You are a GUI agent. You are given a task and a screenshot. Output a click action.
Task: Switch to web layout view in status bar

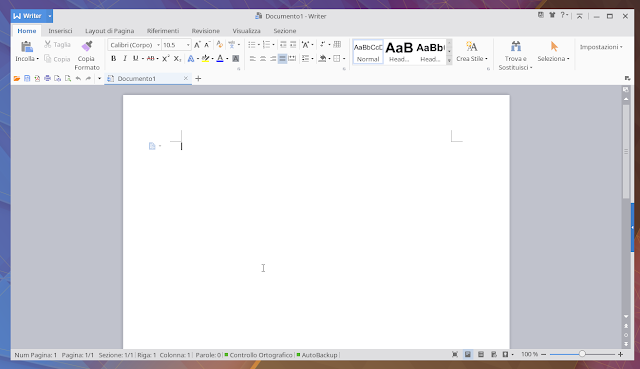[494, 355]
